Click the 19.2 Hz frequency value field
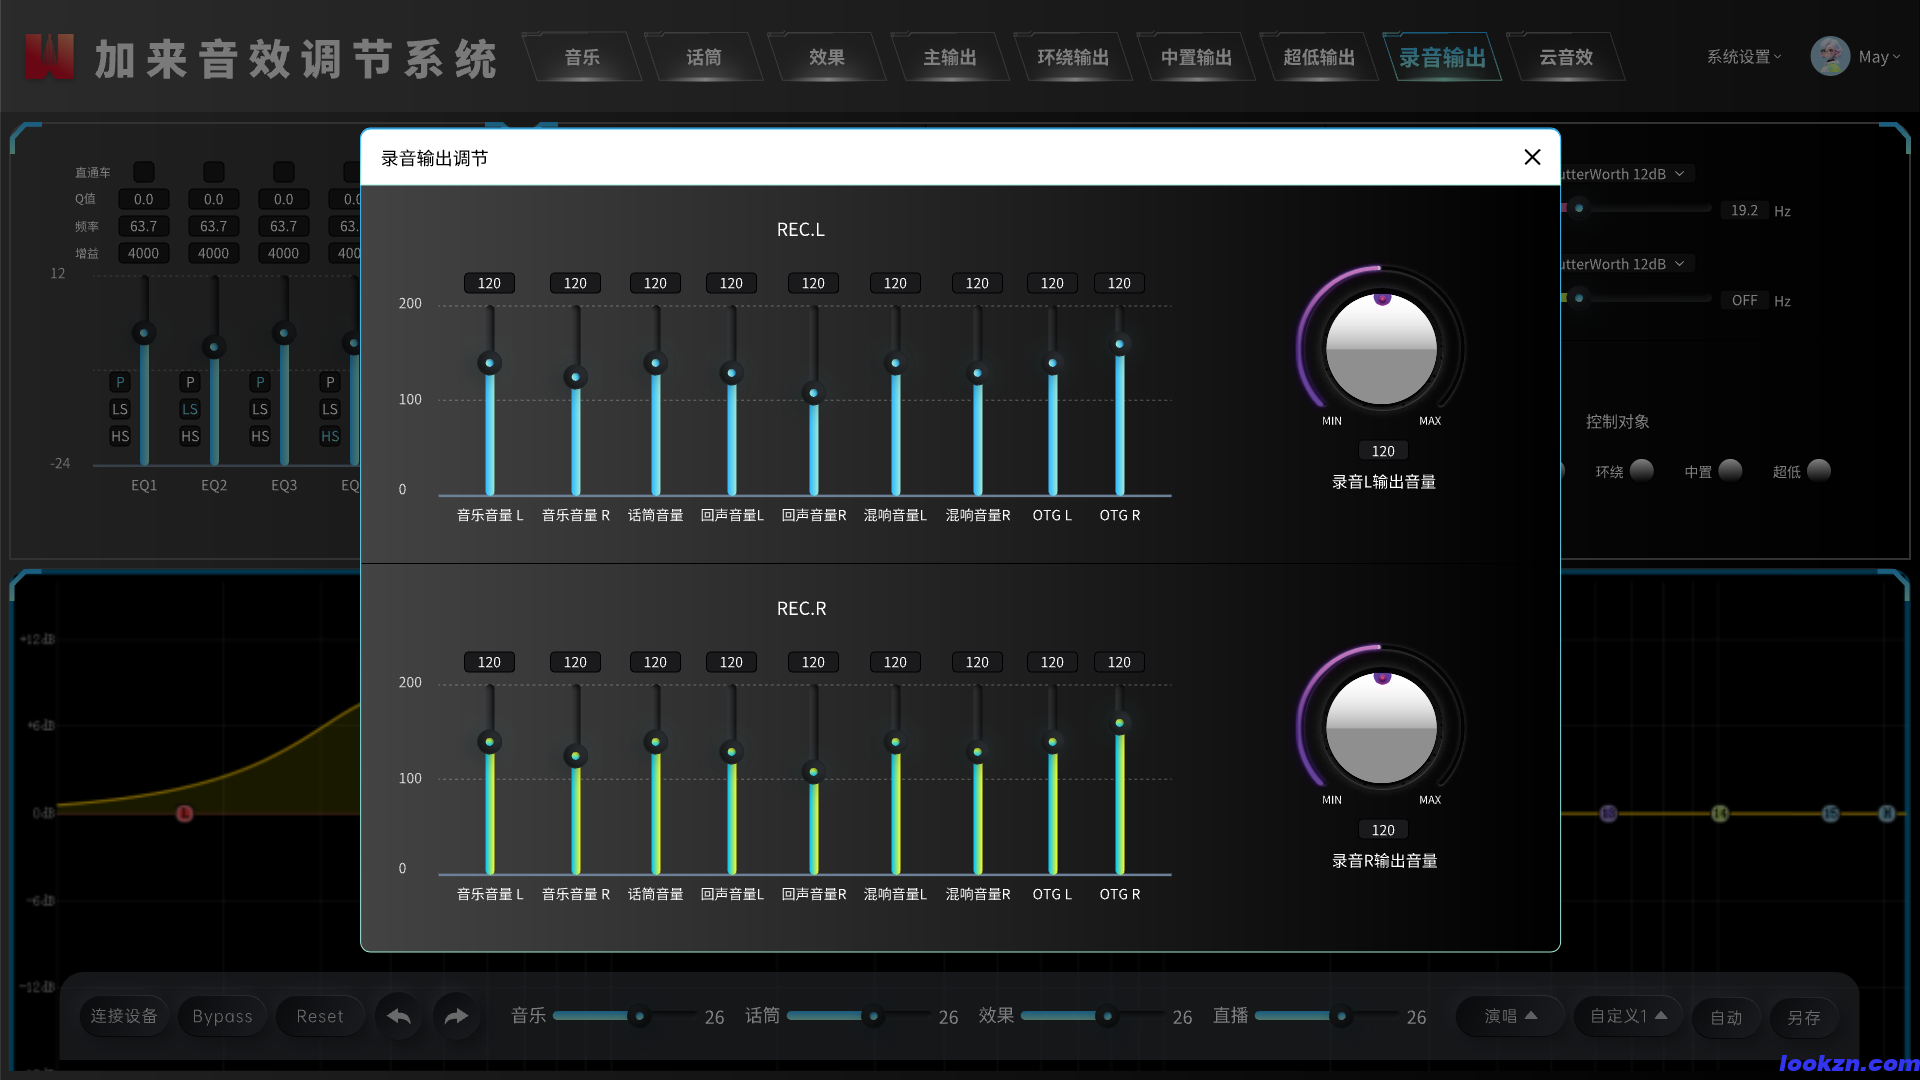The height and width of the screenshot is (1080, 1920). (x=1744, y=210)
